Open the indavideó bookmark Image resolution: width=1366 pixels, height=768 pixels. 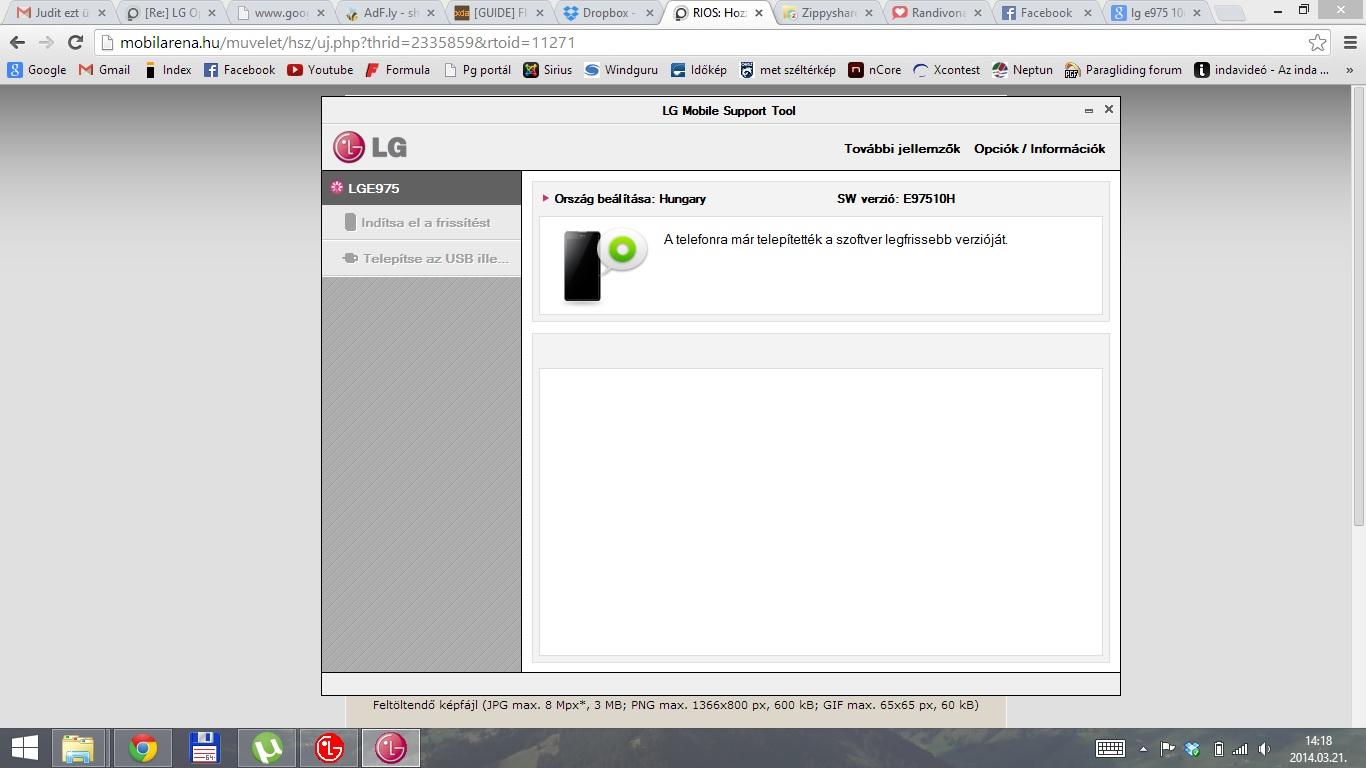click(x=1262, y=70)
